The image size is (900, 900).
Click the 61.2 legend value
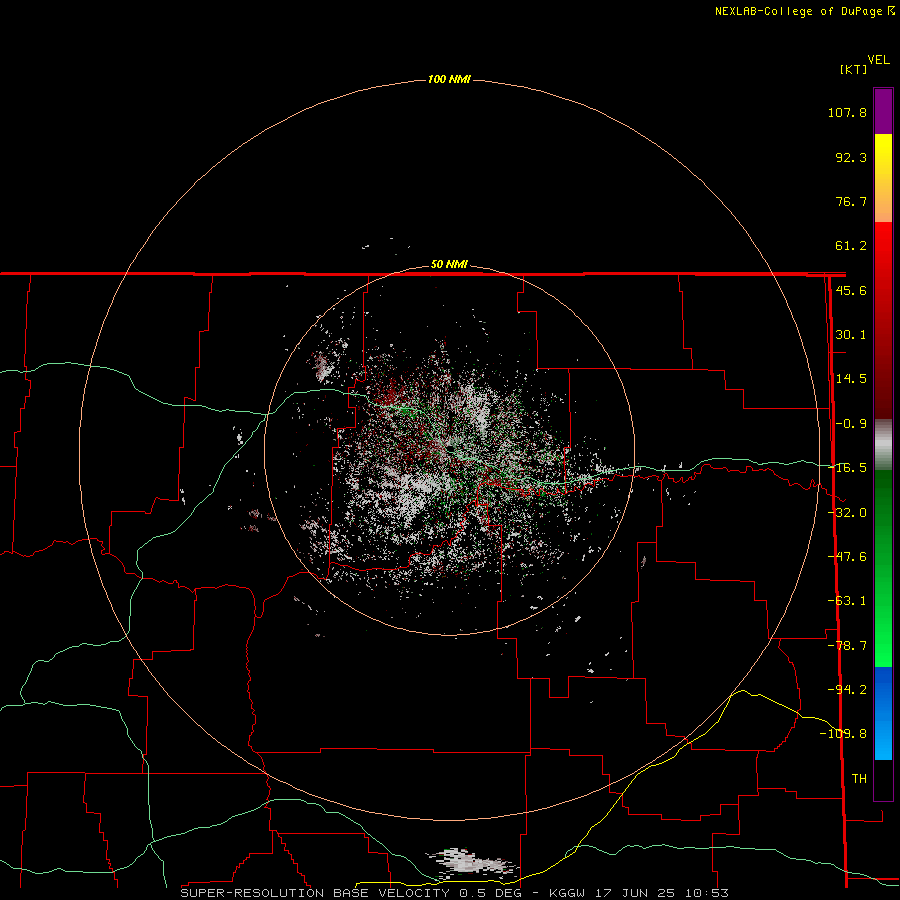pos(851,246)
